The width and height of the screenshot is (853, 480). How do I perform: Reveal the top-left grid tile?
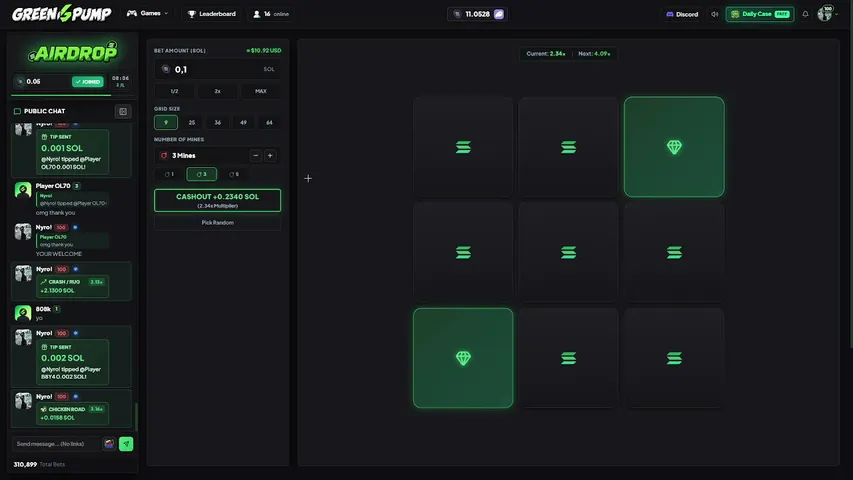pos(463,147)
